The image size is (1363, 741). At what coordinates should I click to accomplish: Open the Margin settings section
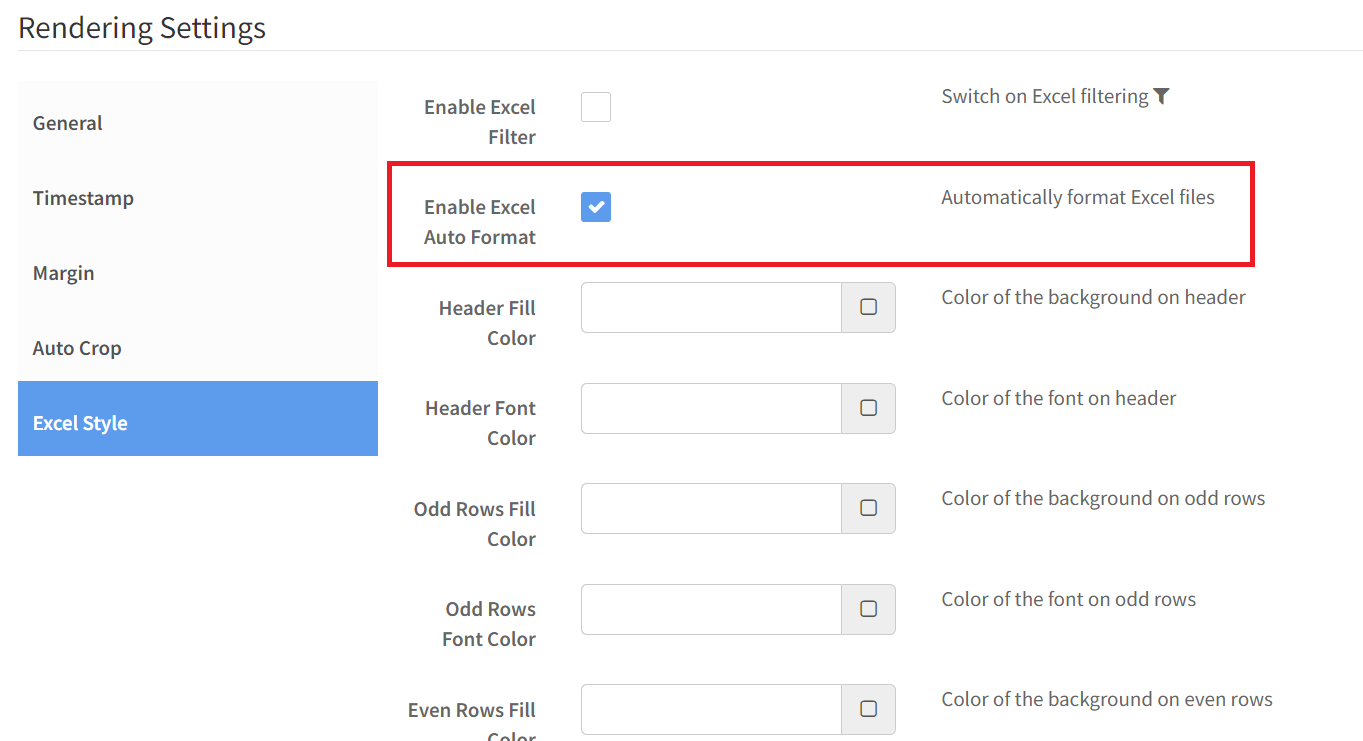(x=63, y=273)
